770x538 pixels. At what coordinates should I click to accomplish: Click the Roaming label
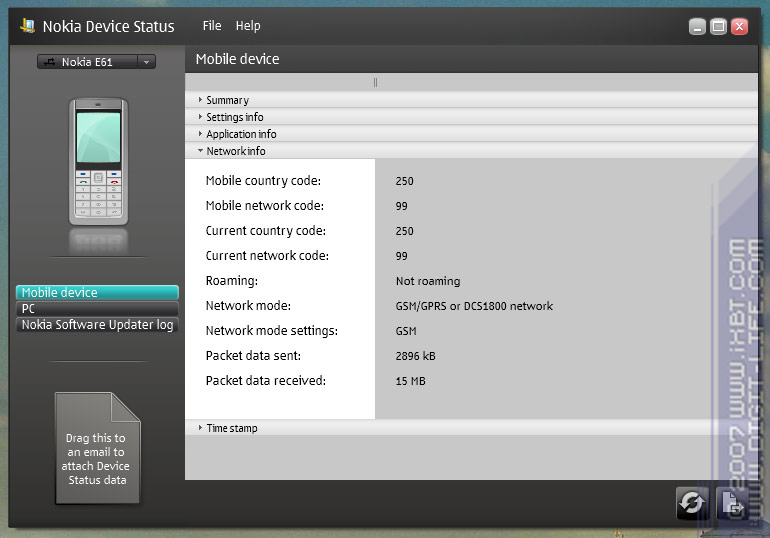pos(232,281)
